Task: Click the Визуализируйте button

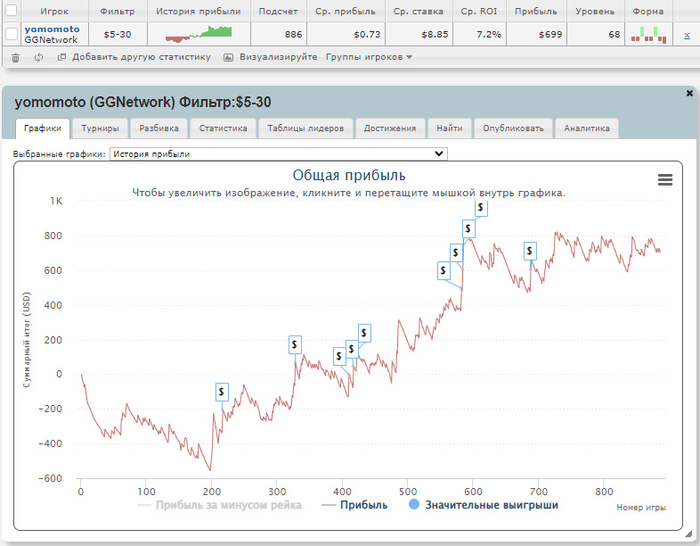Action: [x=278, y=57]
